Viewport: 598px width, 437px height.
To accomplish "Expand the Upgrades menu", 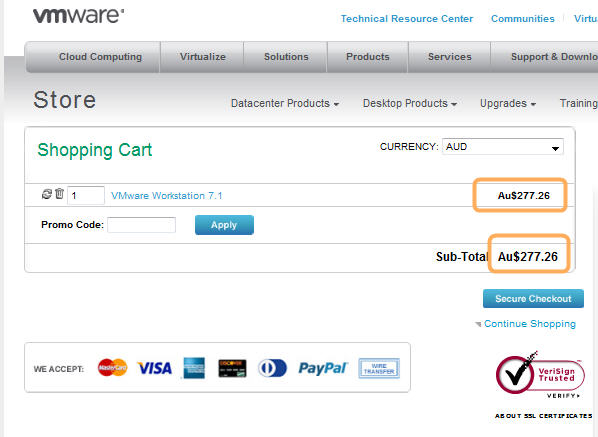I will [508, 103].
